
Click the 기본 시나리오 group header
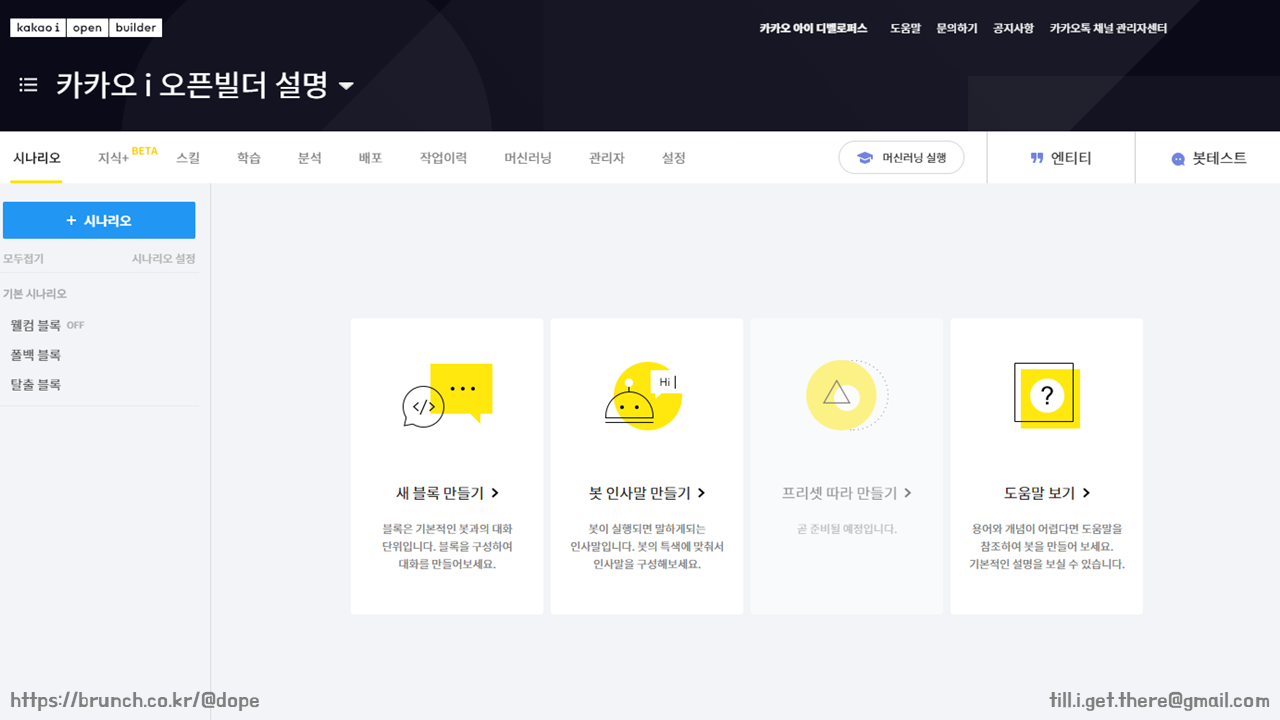pos(35,294)
